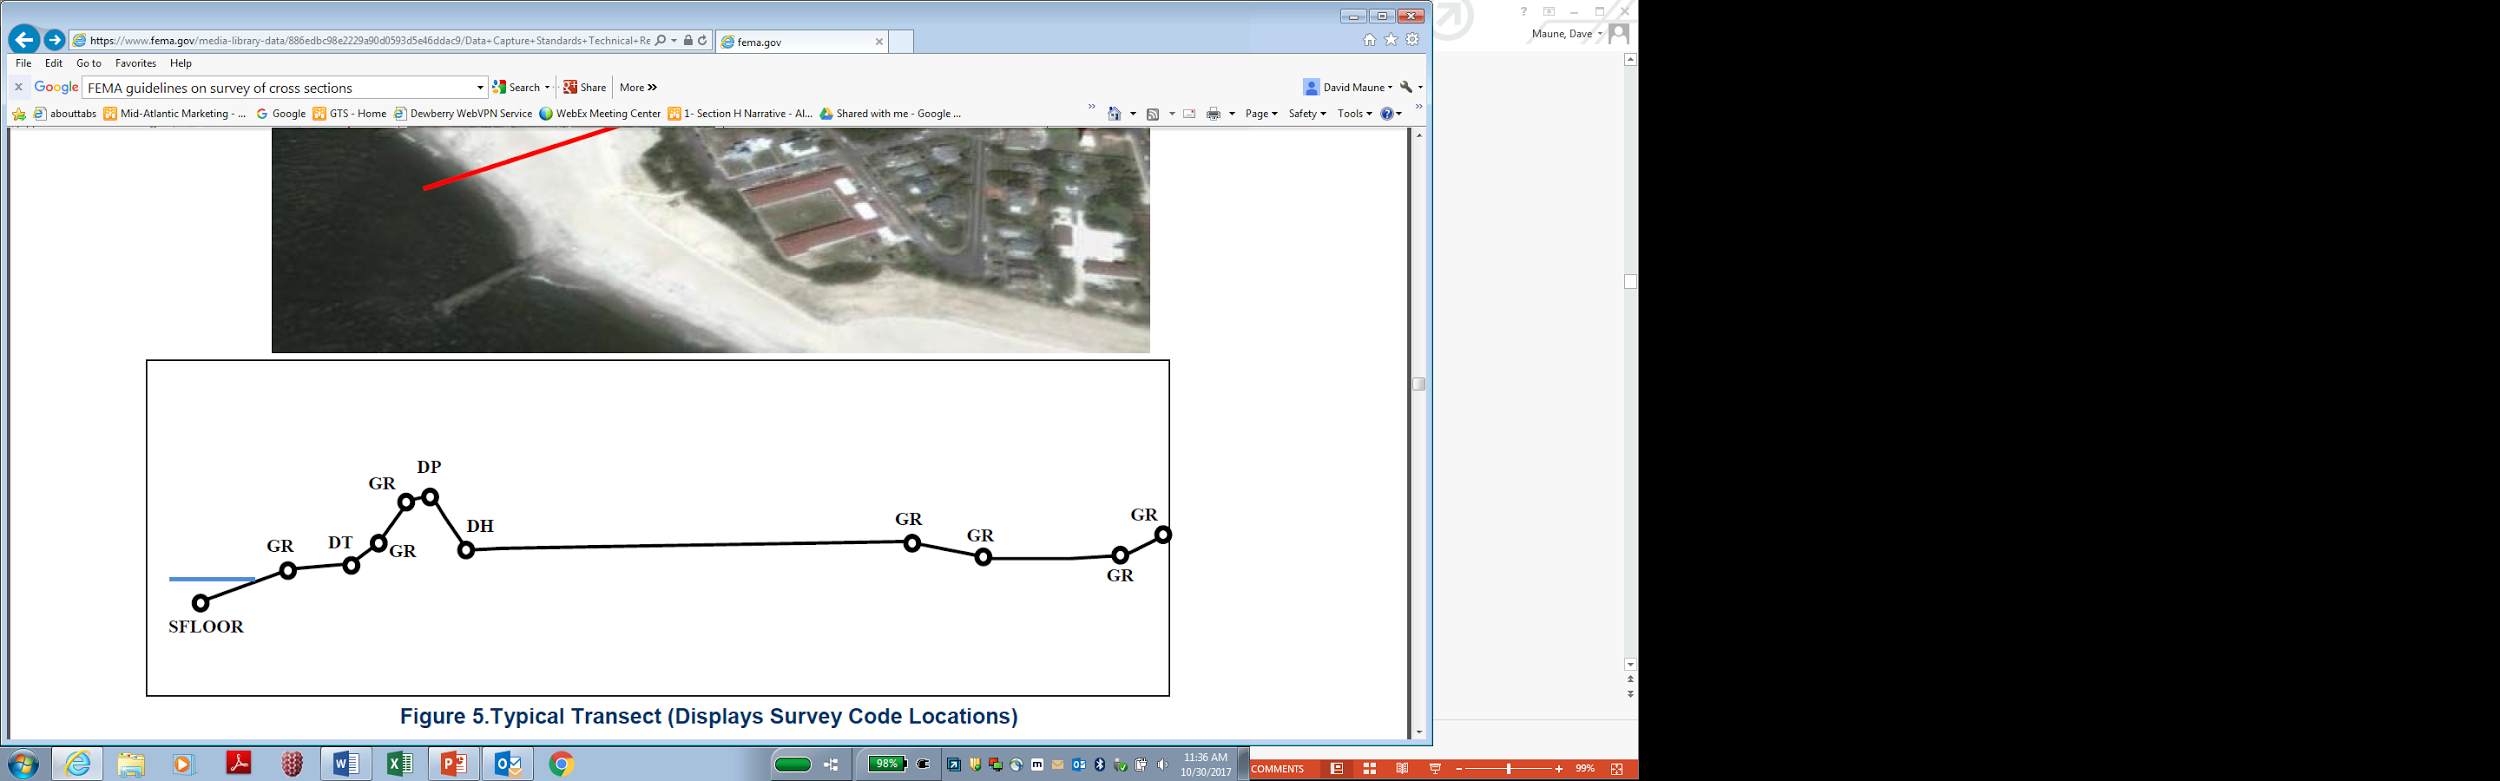Open Microsoft Word from the taskbar

click(346, 764)
